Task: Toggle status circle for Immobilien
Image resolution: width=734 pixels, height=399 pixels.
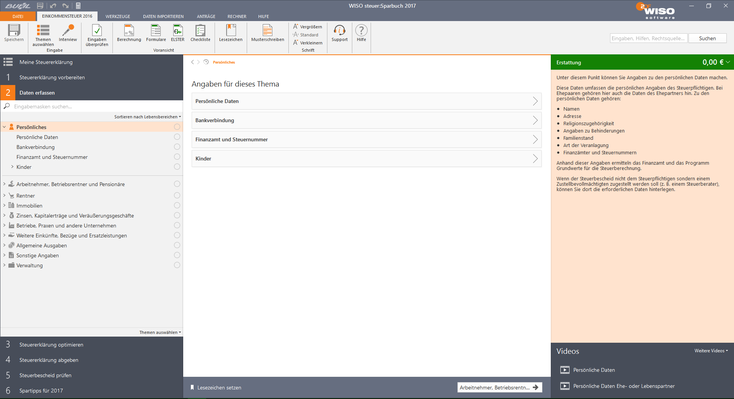Action: (177, 205)
